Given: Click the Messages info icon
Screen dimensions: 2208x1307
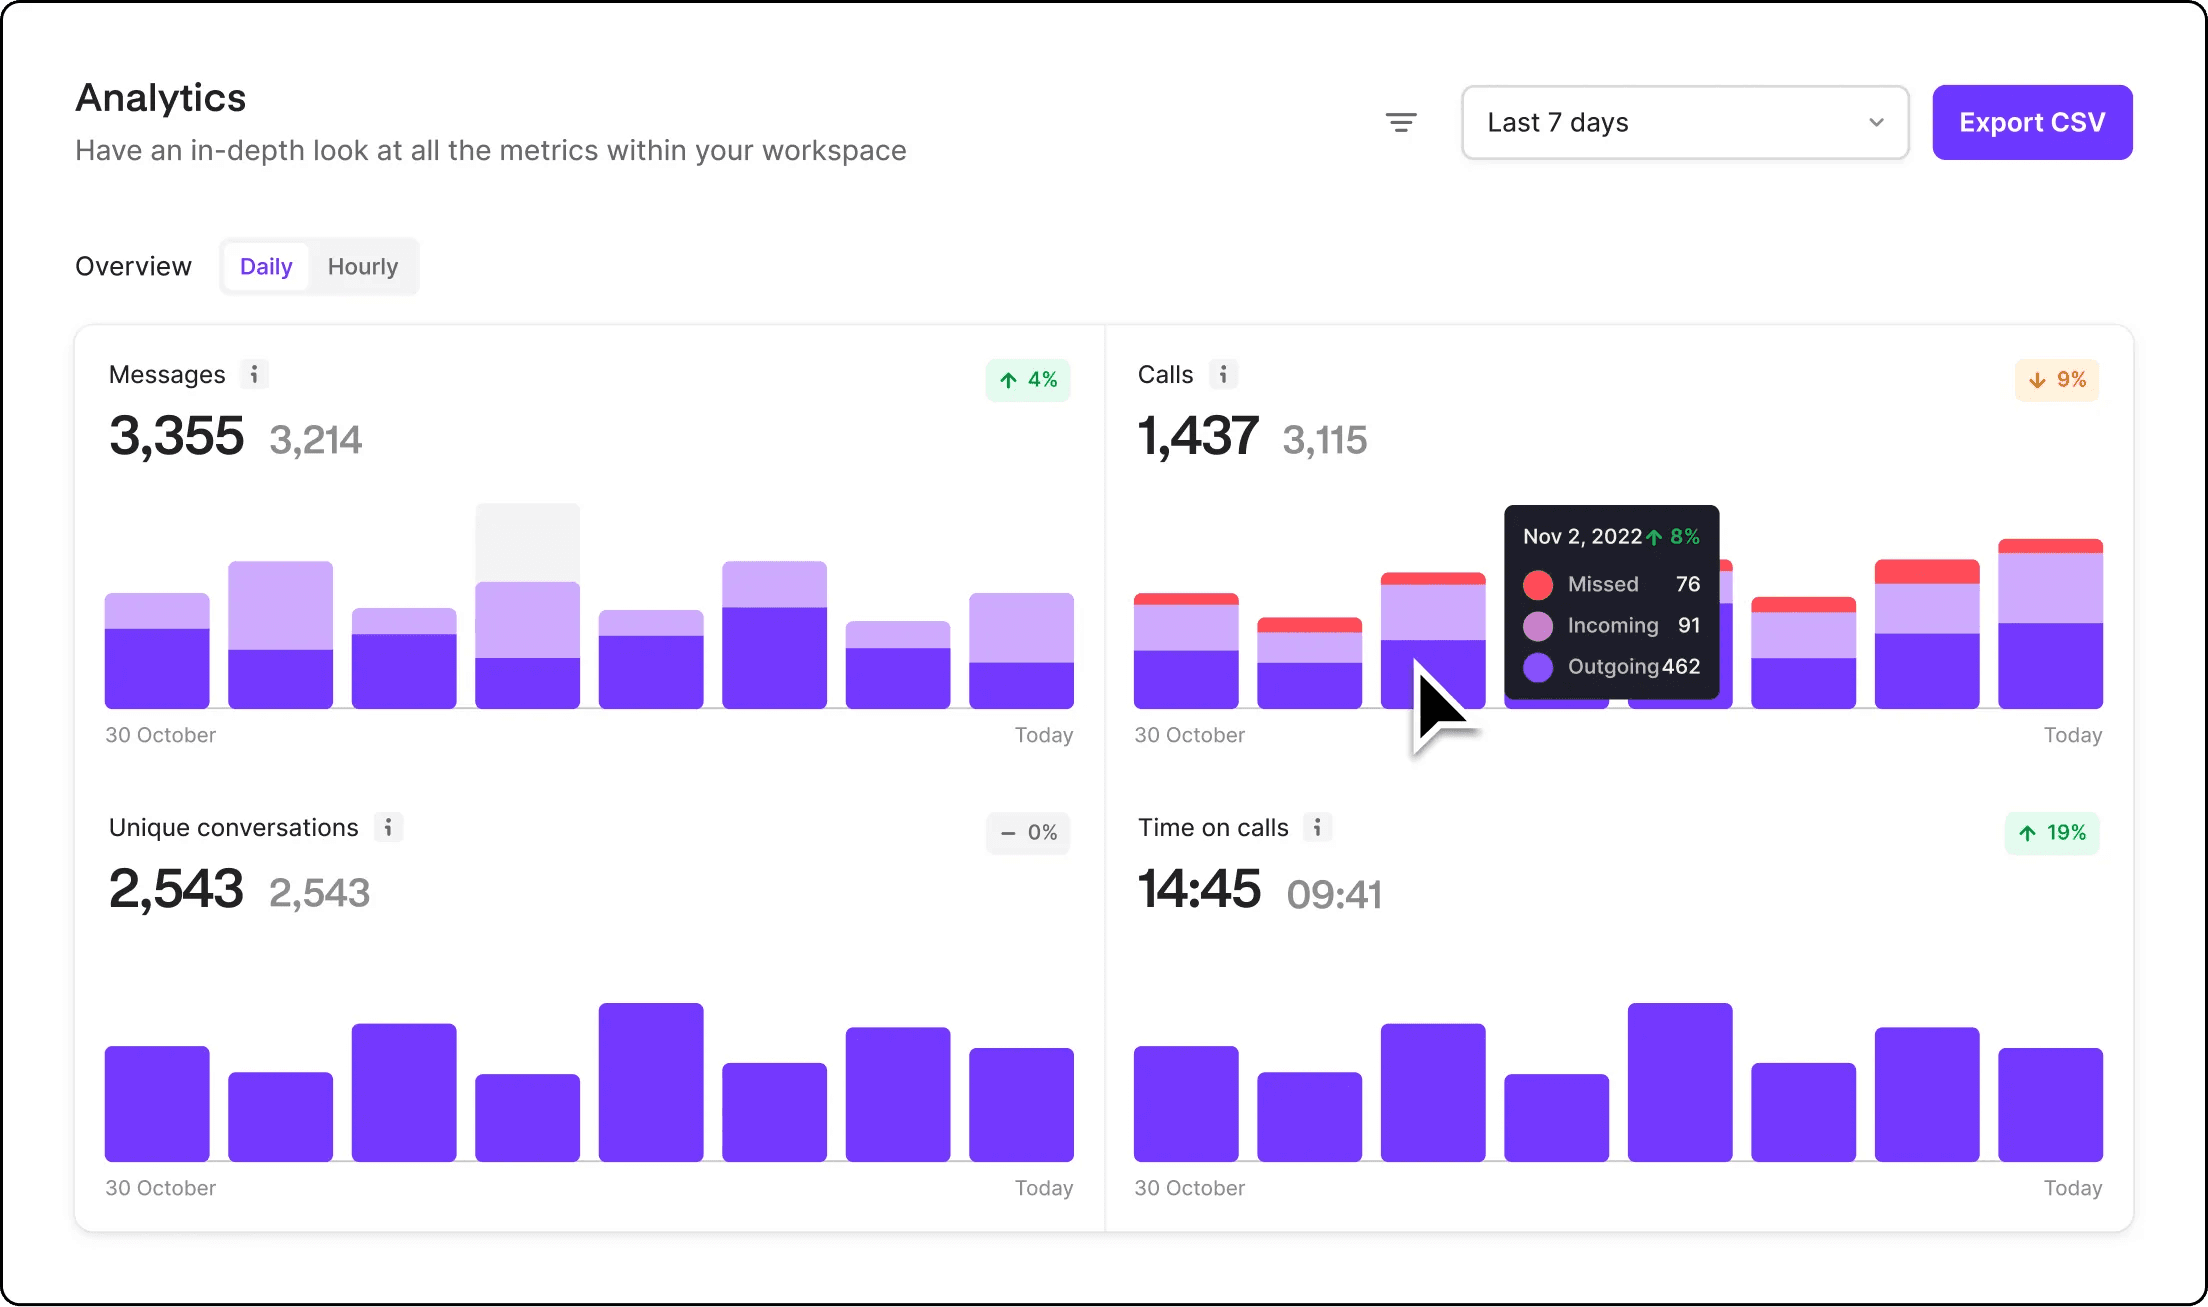Looking at the screenshot, I should pyautogui.click(x=254, y=374).
